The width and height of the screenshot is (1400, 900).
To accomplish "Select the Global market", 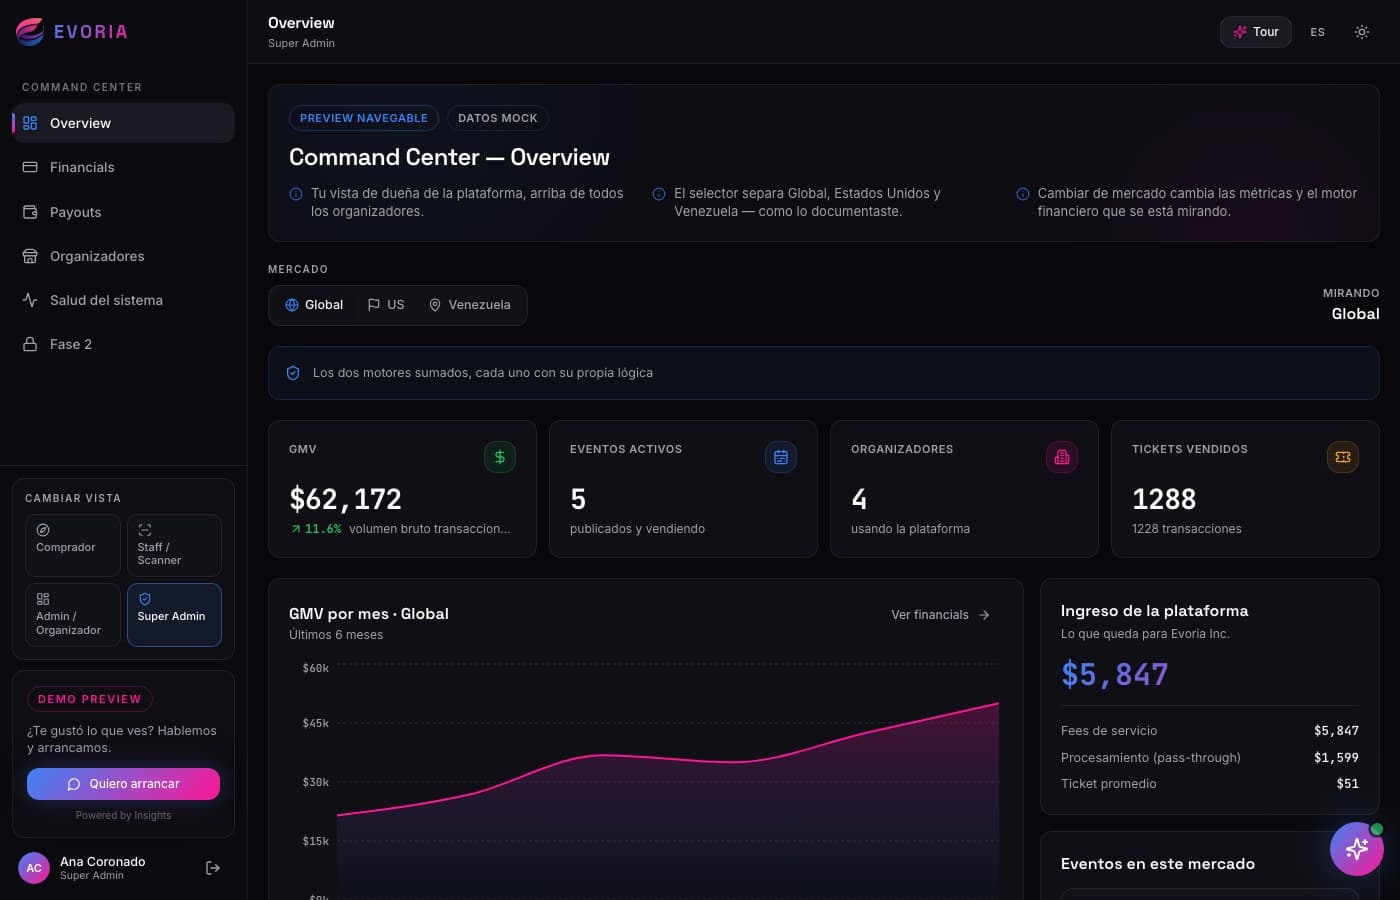I will (314, 305).
